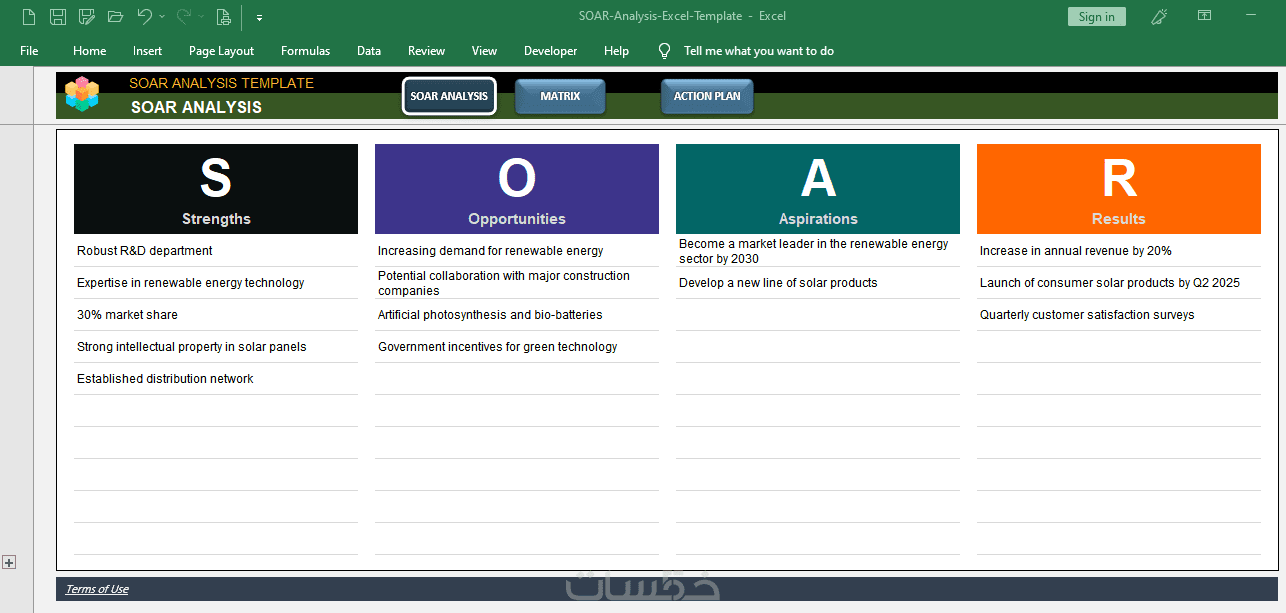Screen dimensions: 1286x613
Task: Select 'Develop a new line of solar products'
Action: pos(818,283)
